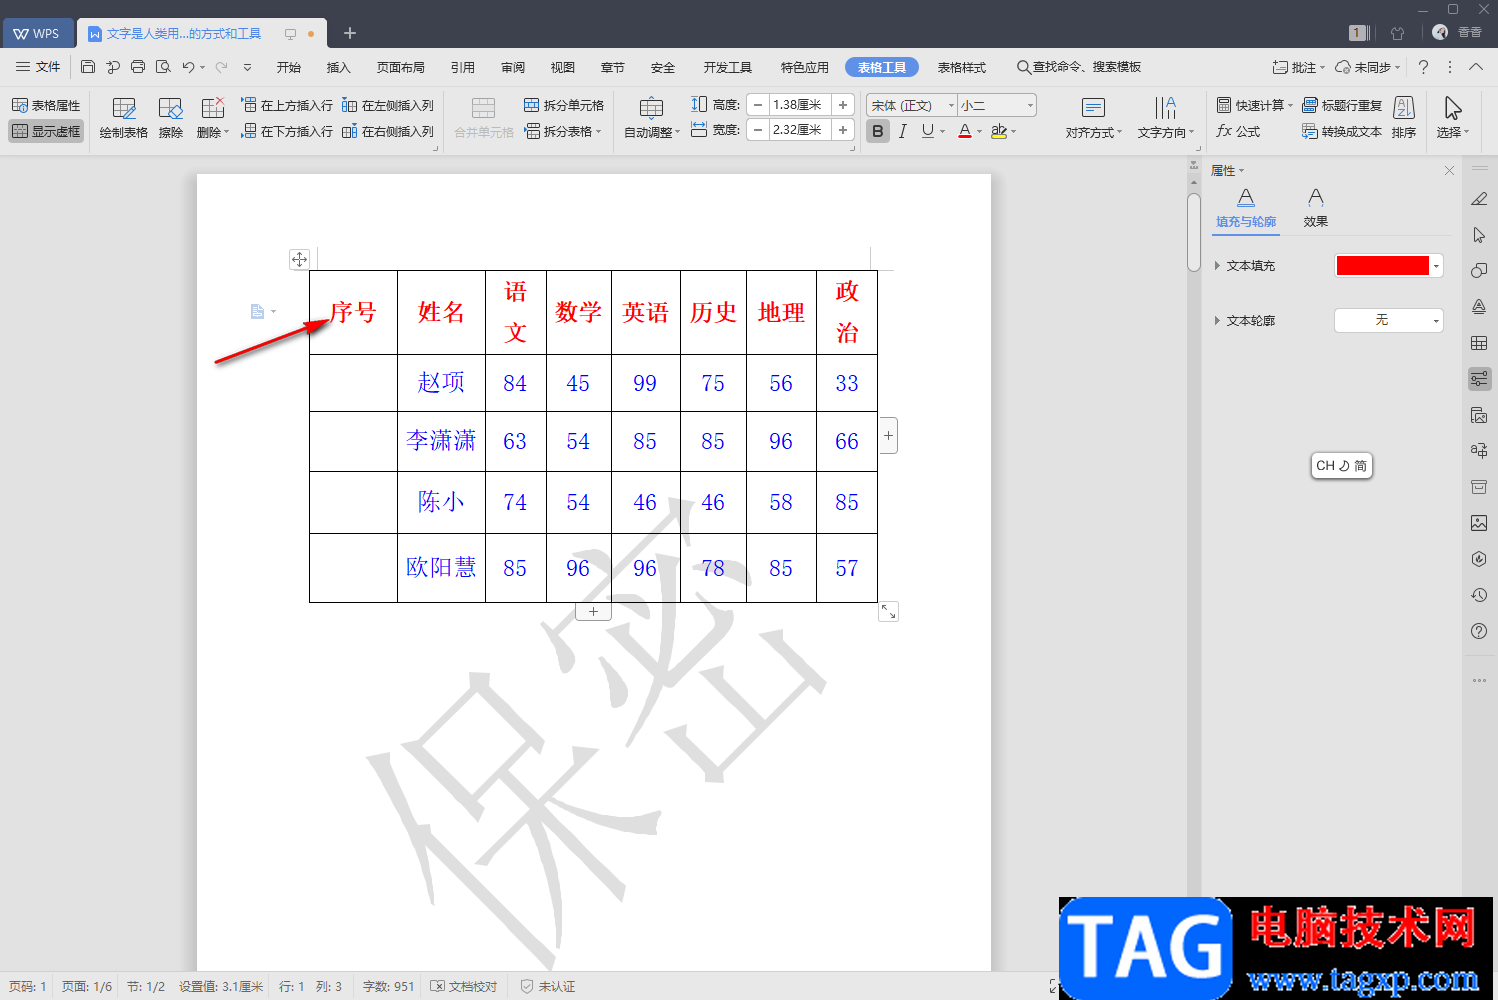Click Repeat Header Row (标题重复)
Viewport: 1498px width, 1000px height.
tap(1342, 105)
